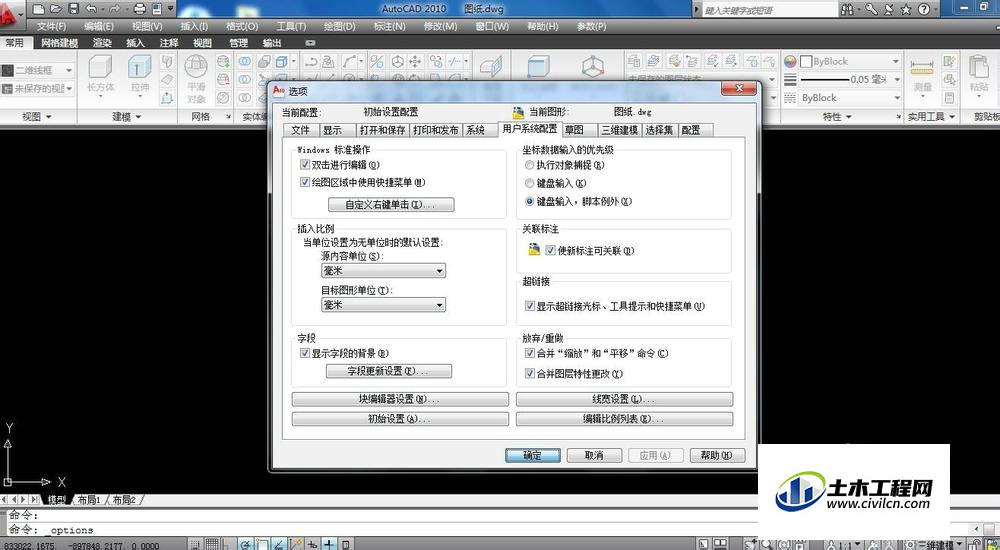Click the star favorites icon
The image size is (1000, 550).
(906, 10)
